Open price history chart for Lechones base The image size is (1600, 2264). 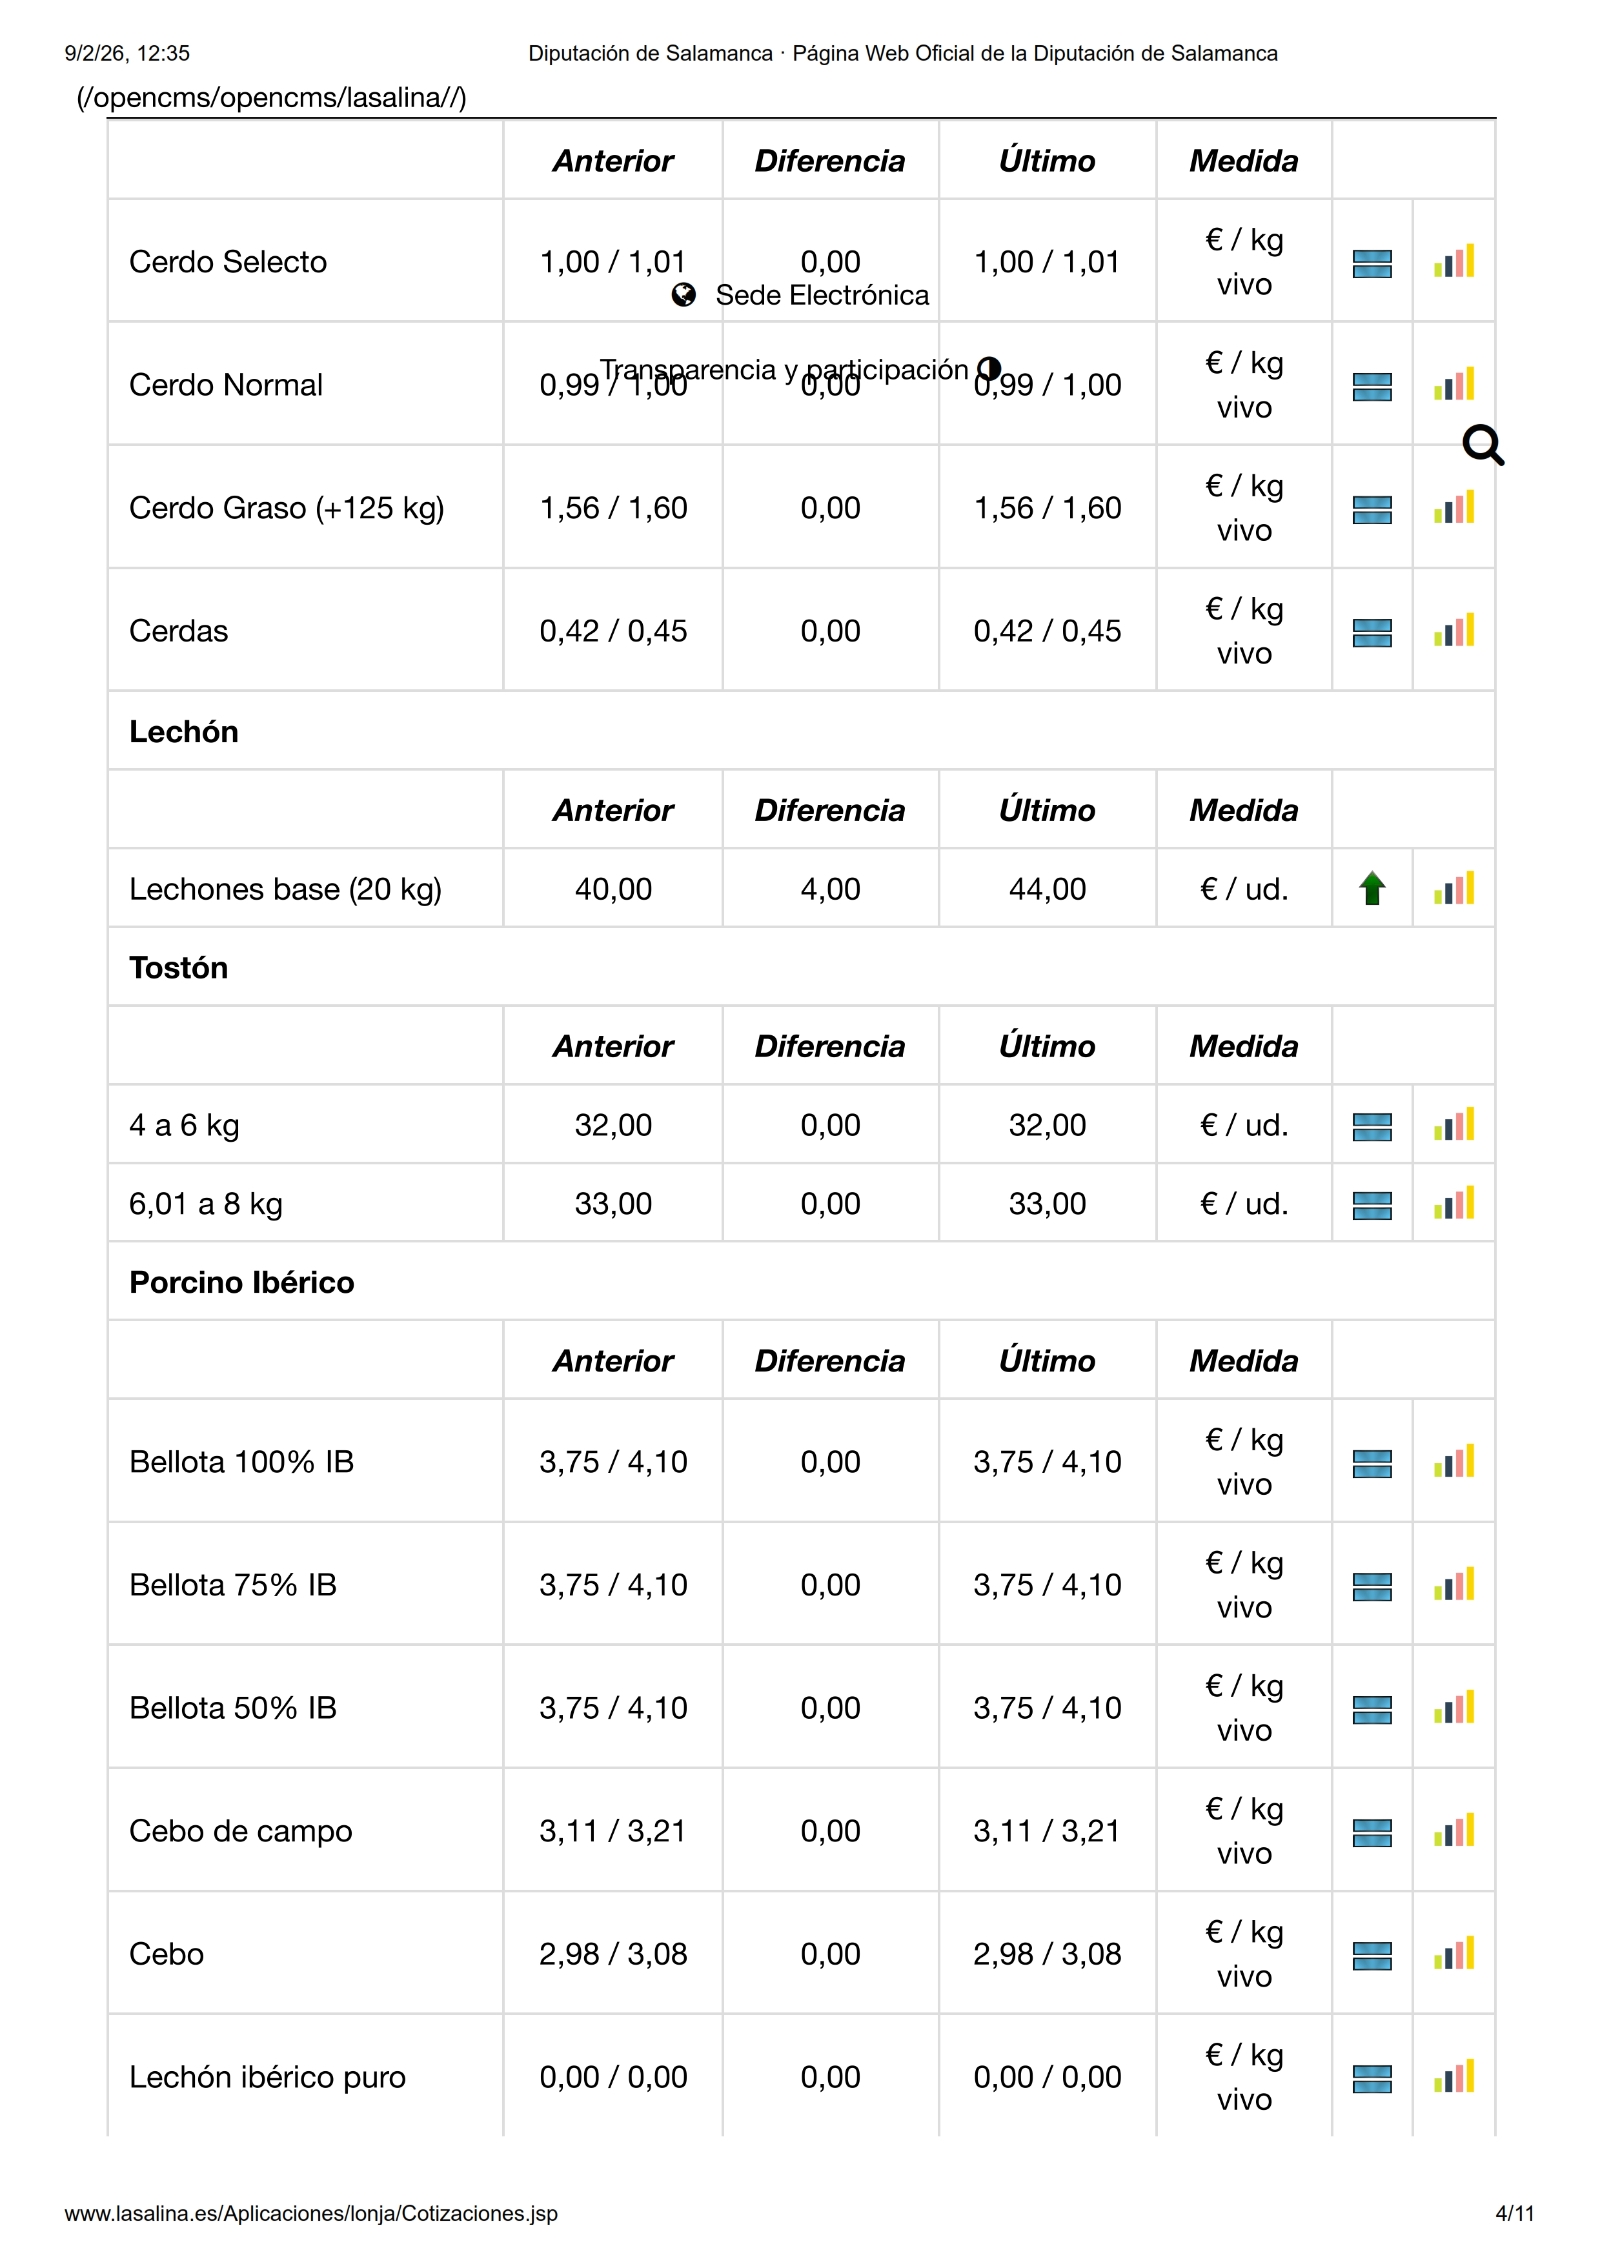pyautogui.click(x=1454, y=889)
